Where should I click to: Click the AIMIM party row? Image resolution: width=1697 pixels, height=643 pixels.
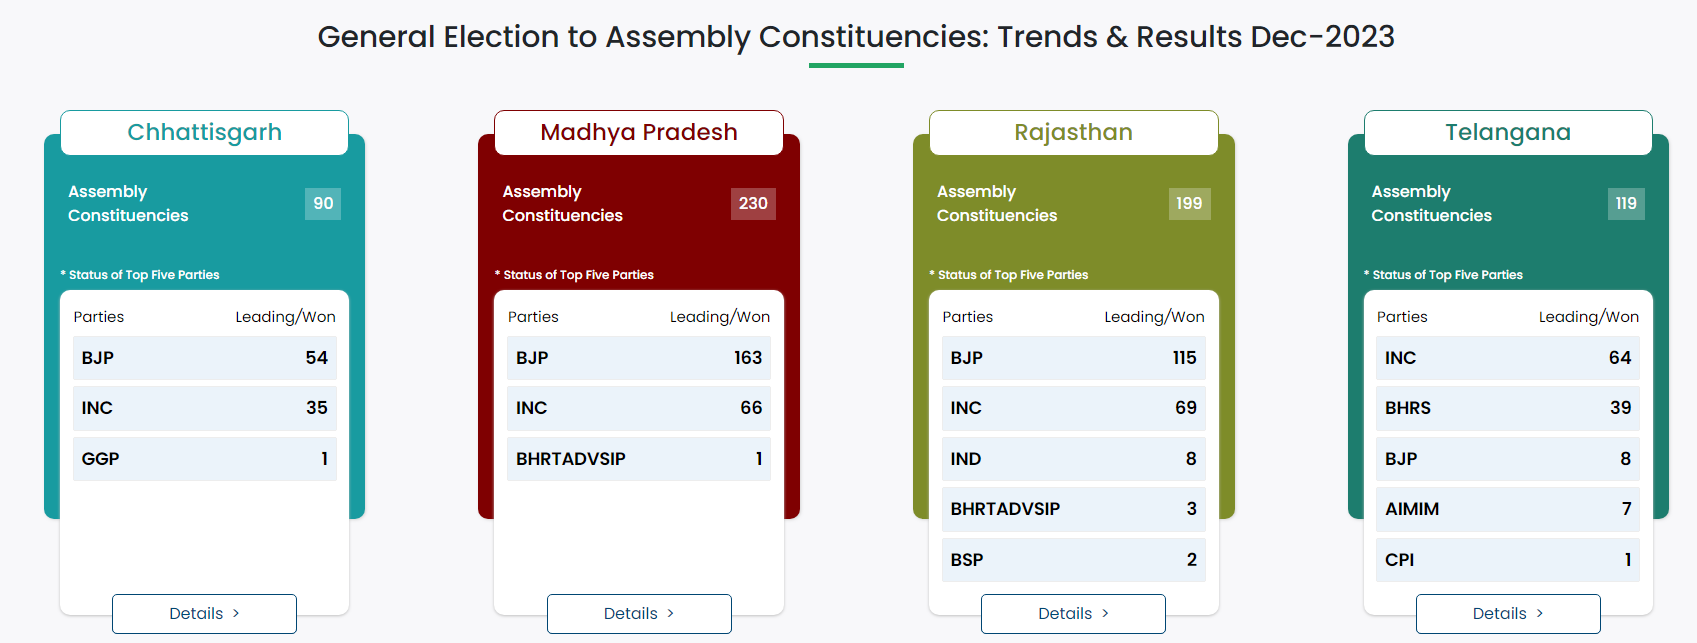click(x=1508, y=509)
